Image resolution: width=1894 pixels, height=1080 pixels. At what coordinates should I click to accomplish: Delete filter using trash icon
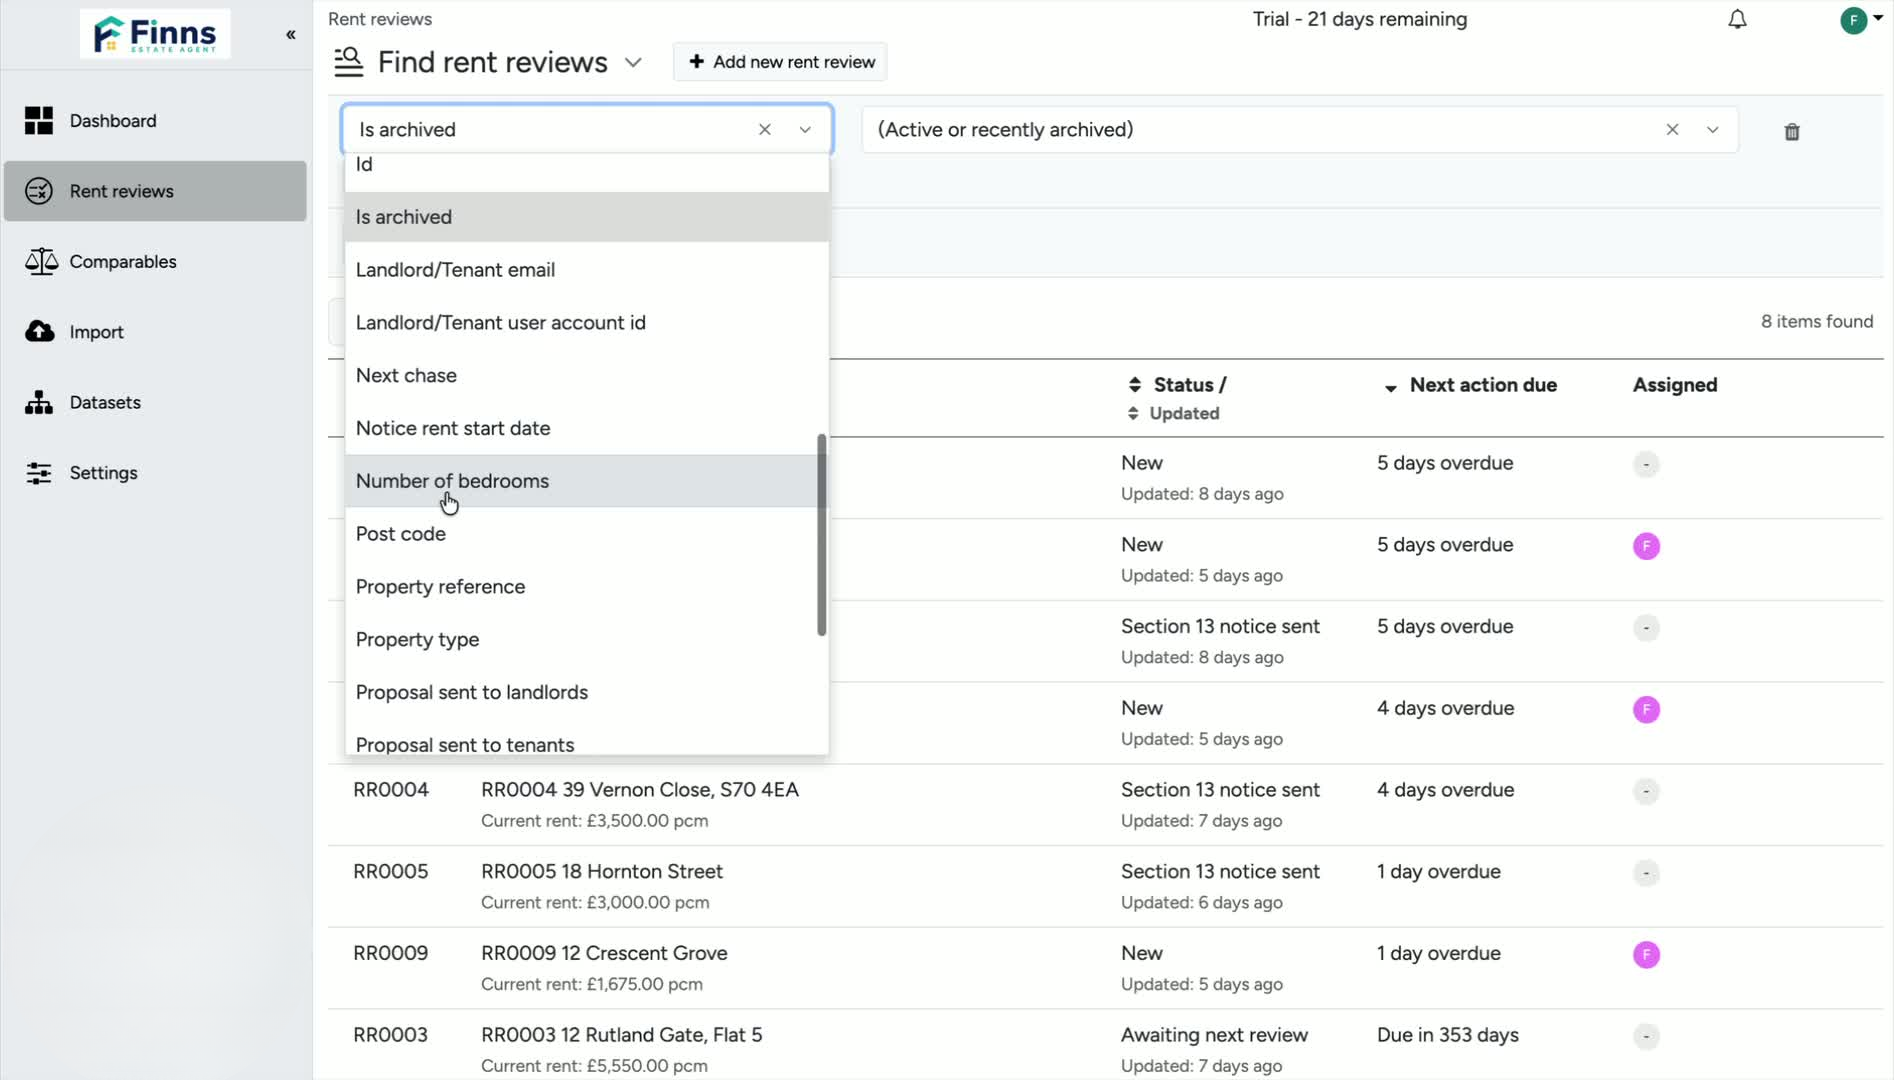1792,132
